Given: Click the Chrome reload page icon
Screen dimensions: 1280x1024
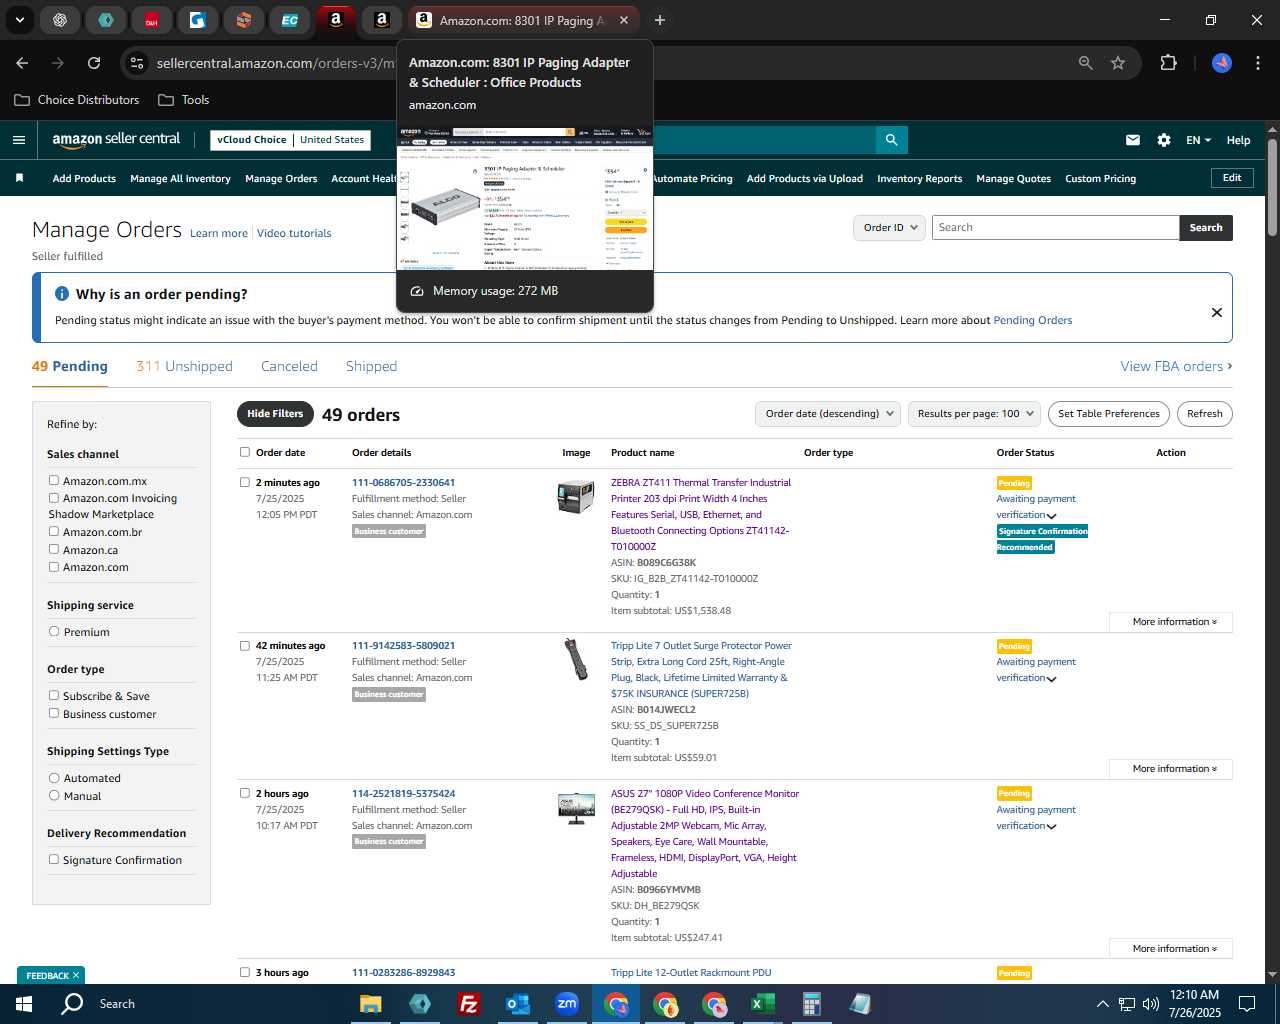Looking at the screenshot, I should (94, 63).
